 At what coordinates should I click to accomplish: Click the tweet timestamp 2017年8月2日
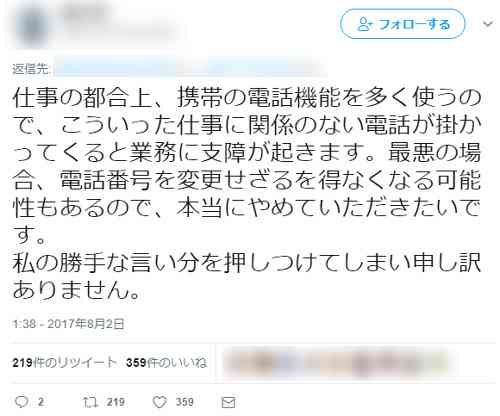68,324
